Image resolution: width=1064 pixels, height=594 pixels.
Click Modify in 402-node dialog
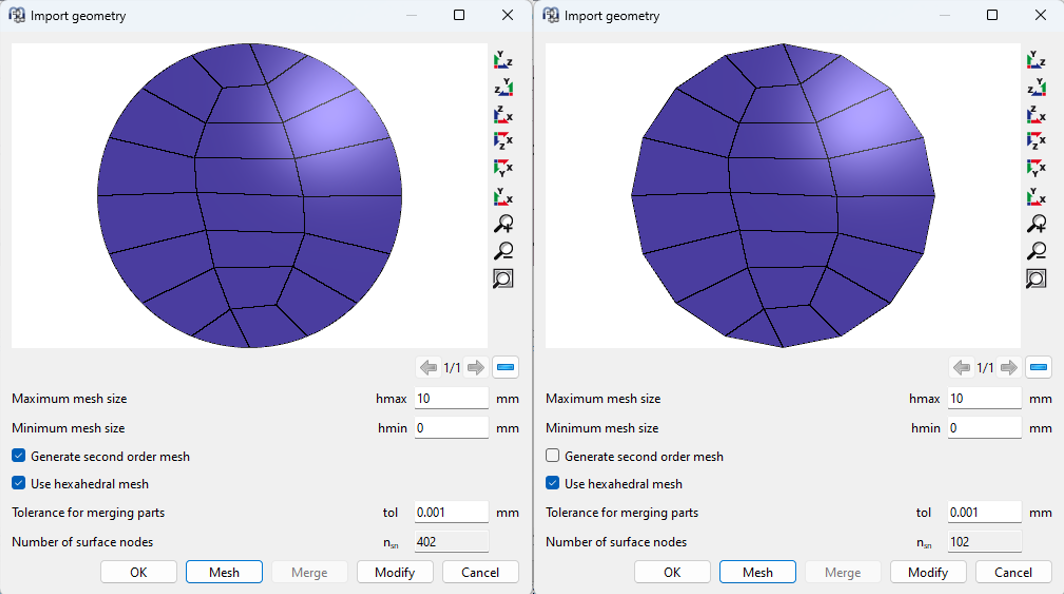[395, 572]
